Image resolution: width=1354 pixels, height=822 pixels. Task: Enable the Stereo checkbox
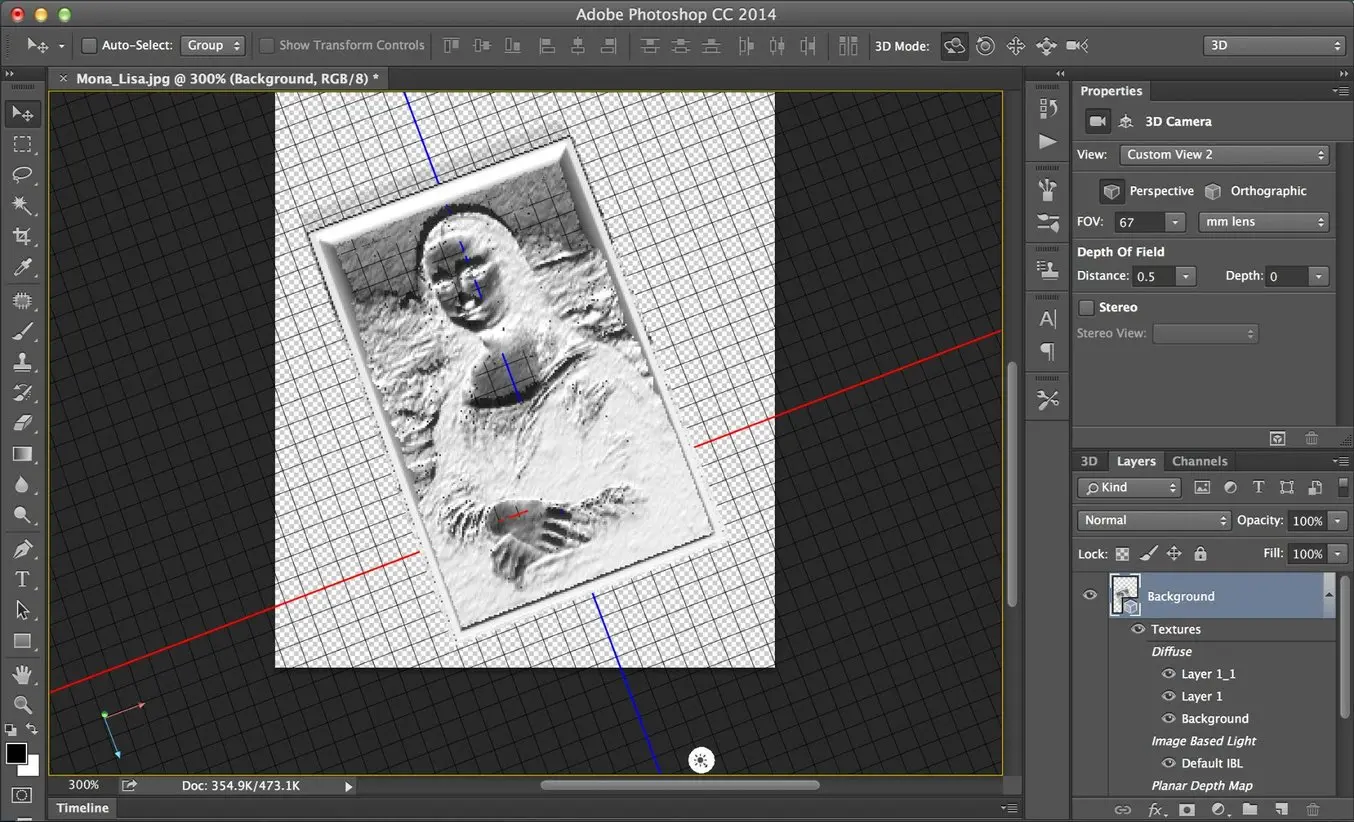pos(1086,308)
